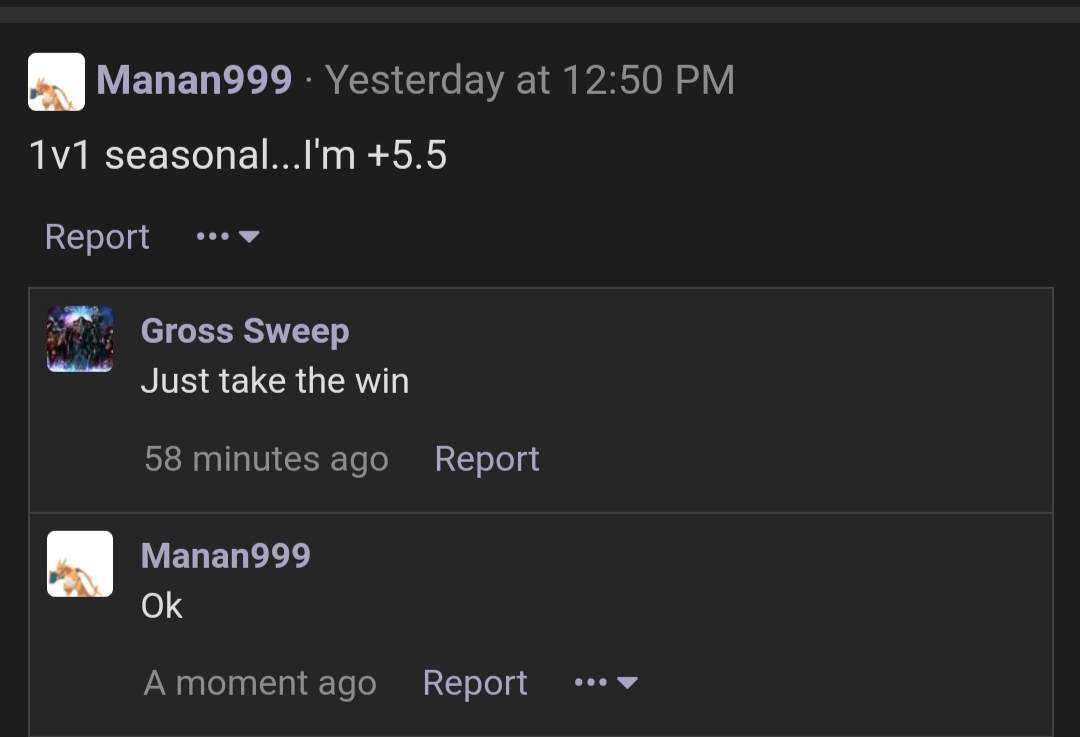This screenshot has height=737, width=1080.
Task: Expand the three-dot menu on the "Ok" comment
Action: coord(591,683)
